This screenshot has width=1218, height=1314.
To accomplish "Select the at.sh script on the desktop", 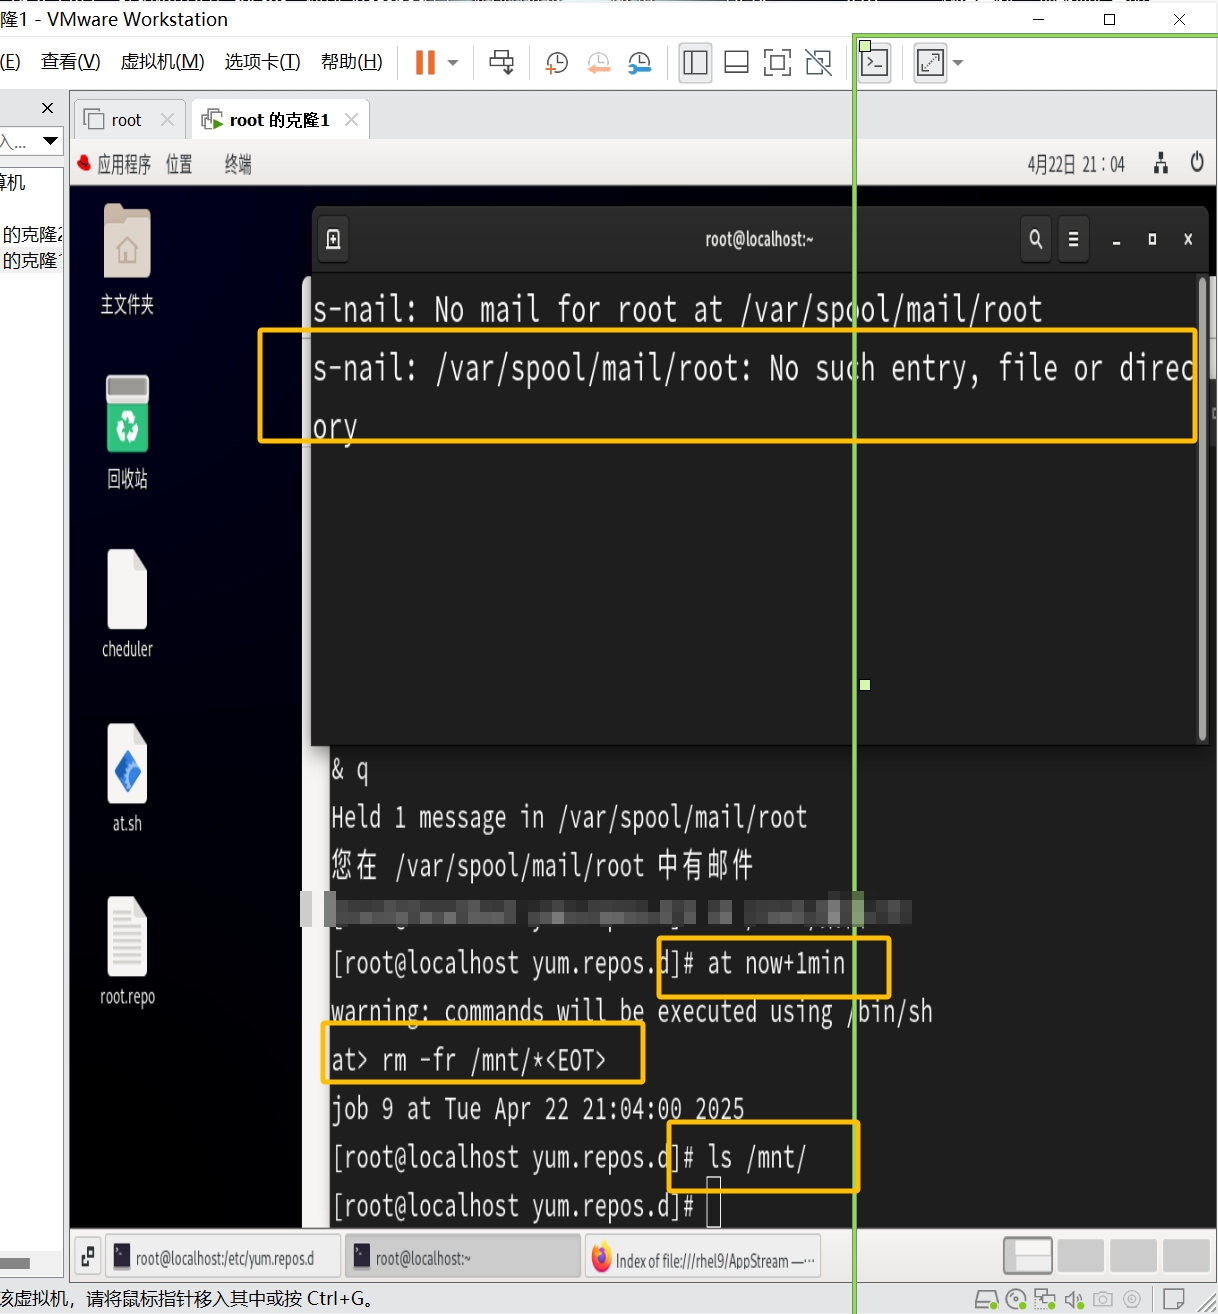I will [x=127, y=778].
